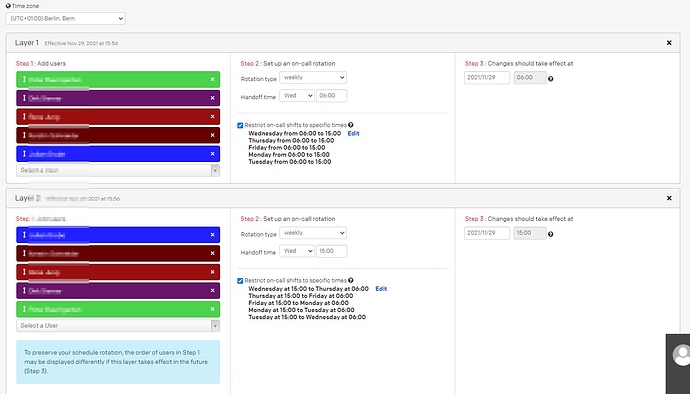
Task: Show help for Layer 1 effective time
Action: (x=551, y=79)
